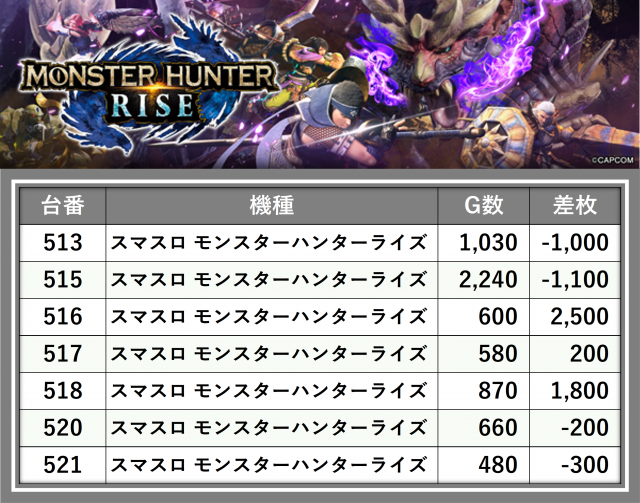Click the machine name in row 521

click(269, 465)
